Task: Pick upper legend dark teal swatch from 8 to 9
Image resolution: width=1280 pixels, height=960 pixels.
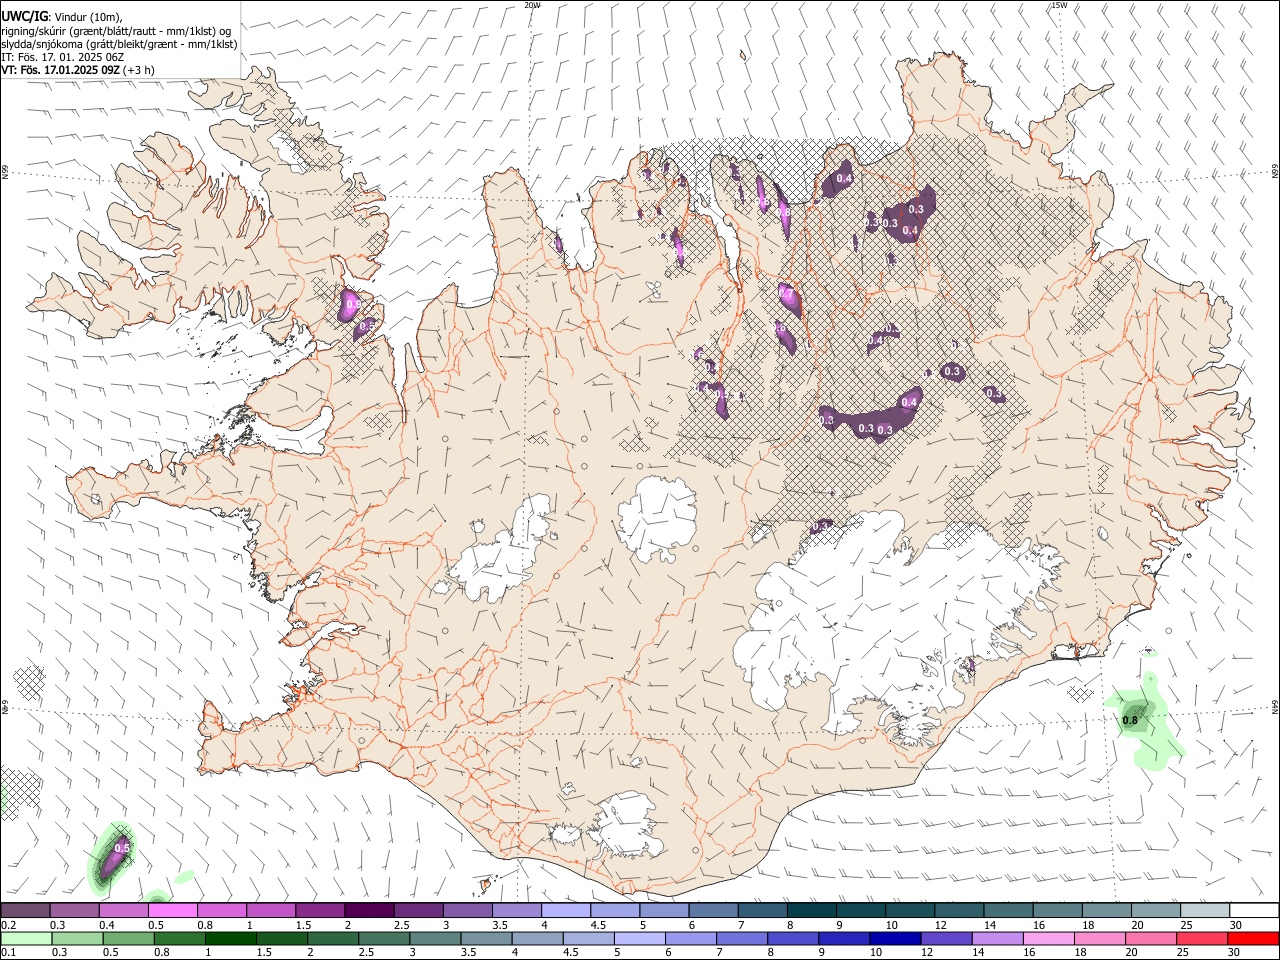Action: (x=812, y=911)
